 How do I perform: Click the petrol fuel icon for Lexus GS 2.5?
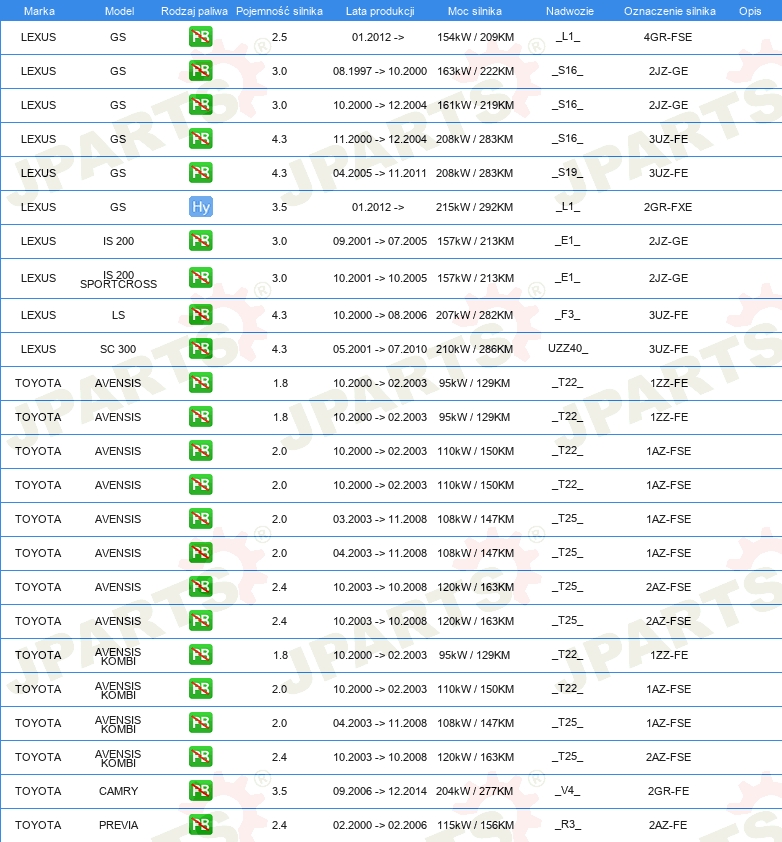click(x=200, y=37)
